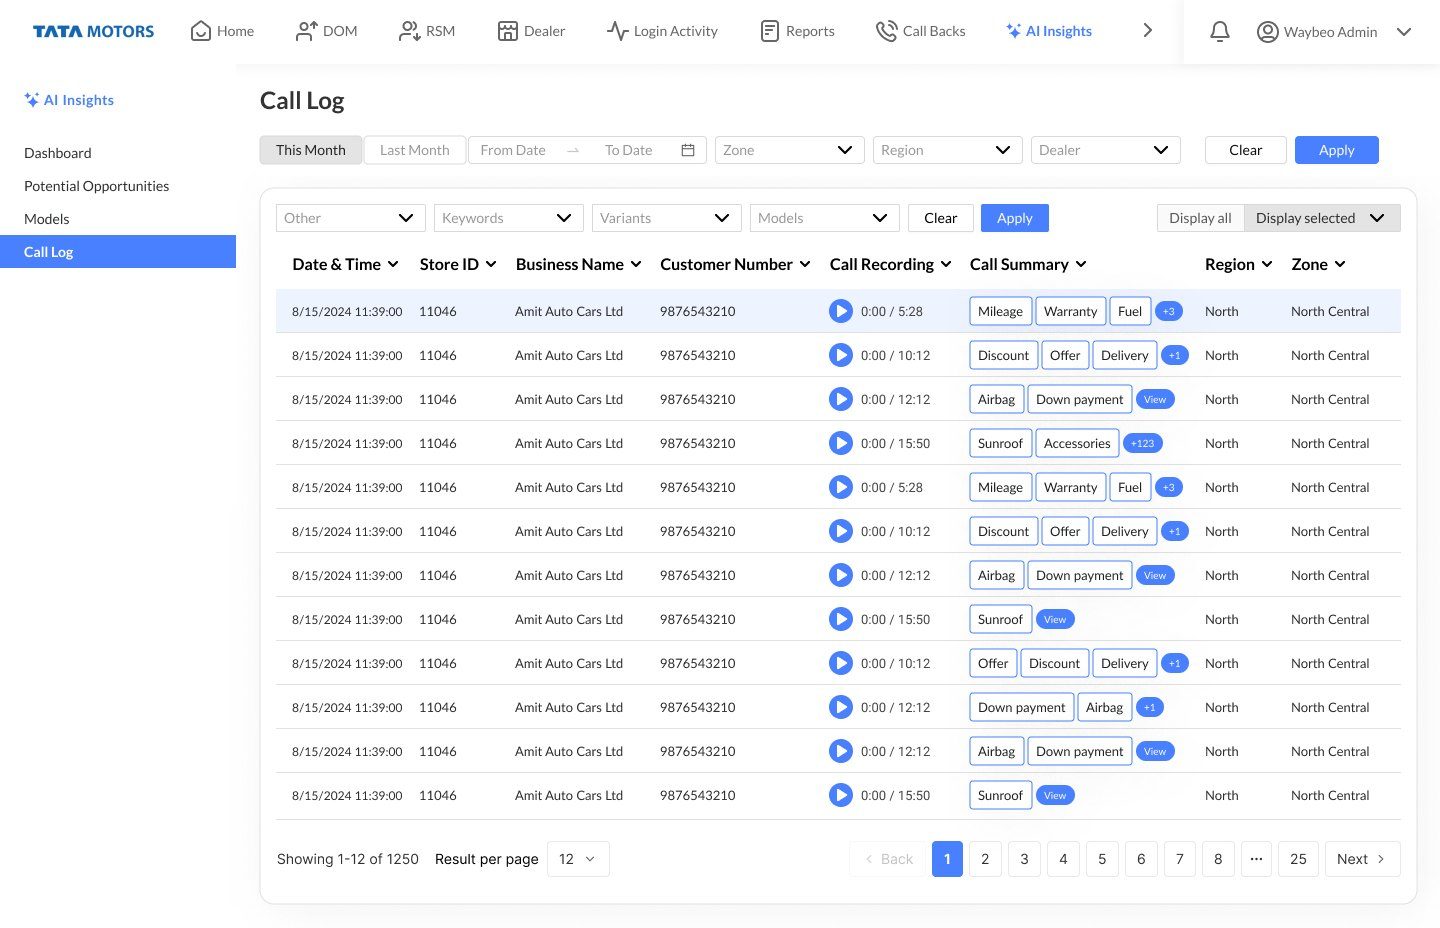Screen dimensions: 1440x928
Task: Go to page 25 in pagination
Action: click(1298, 858)
